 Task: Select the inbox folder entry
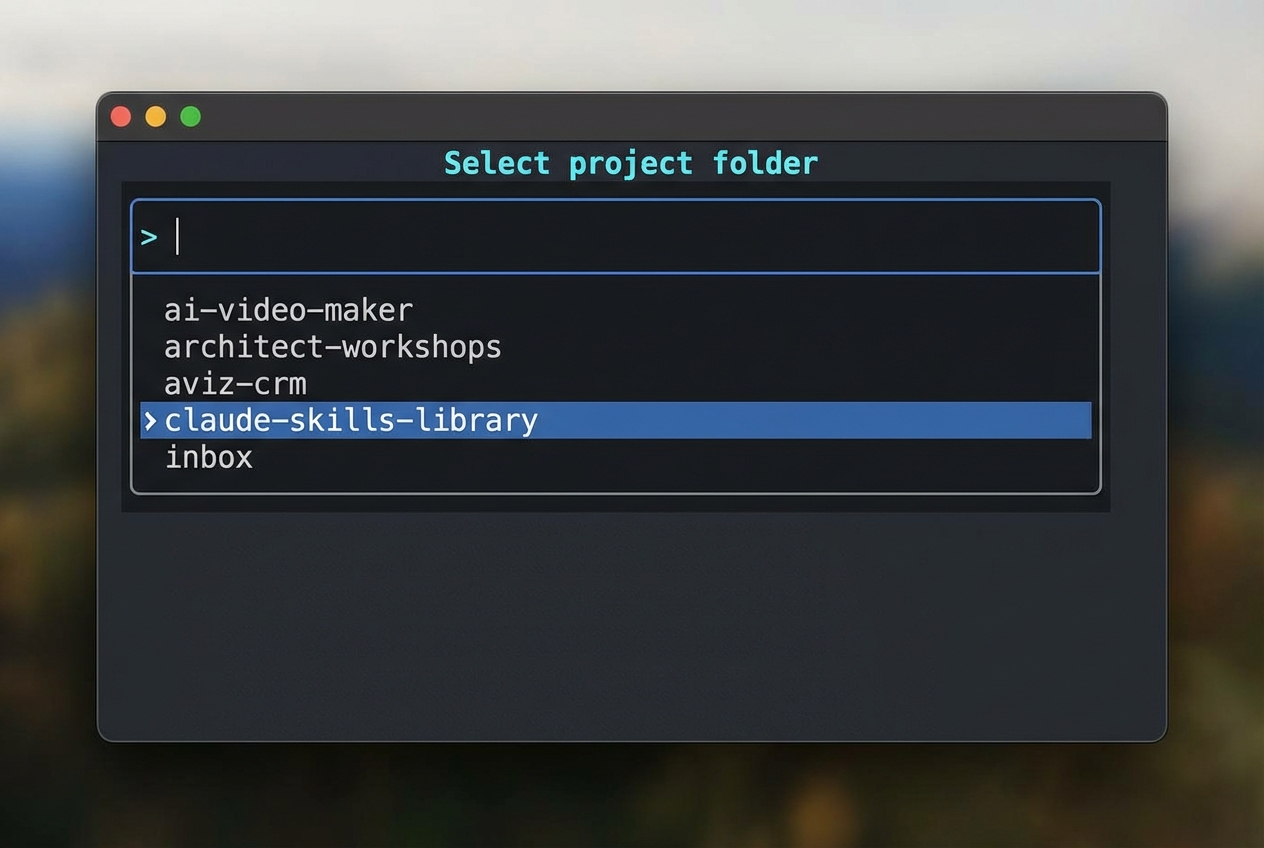(x=208, y=458)
